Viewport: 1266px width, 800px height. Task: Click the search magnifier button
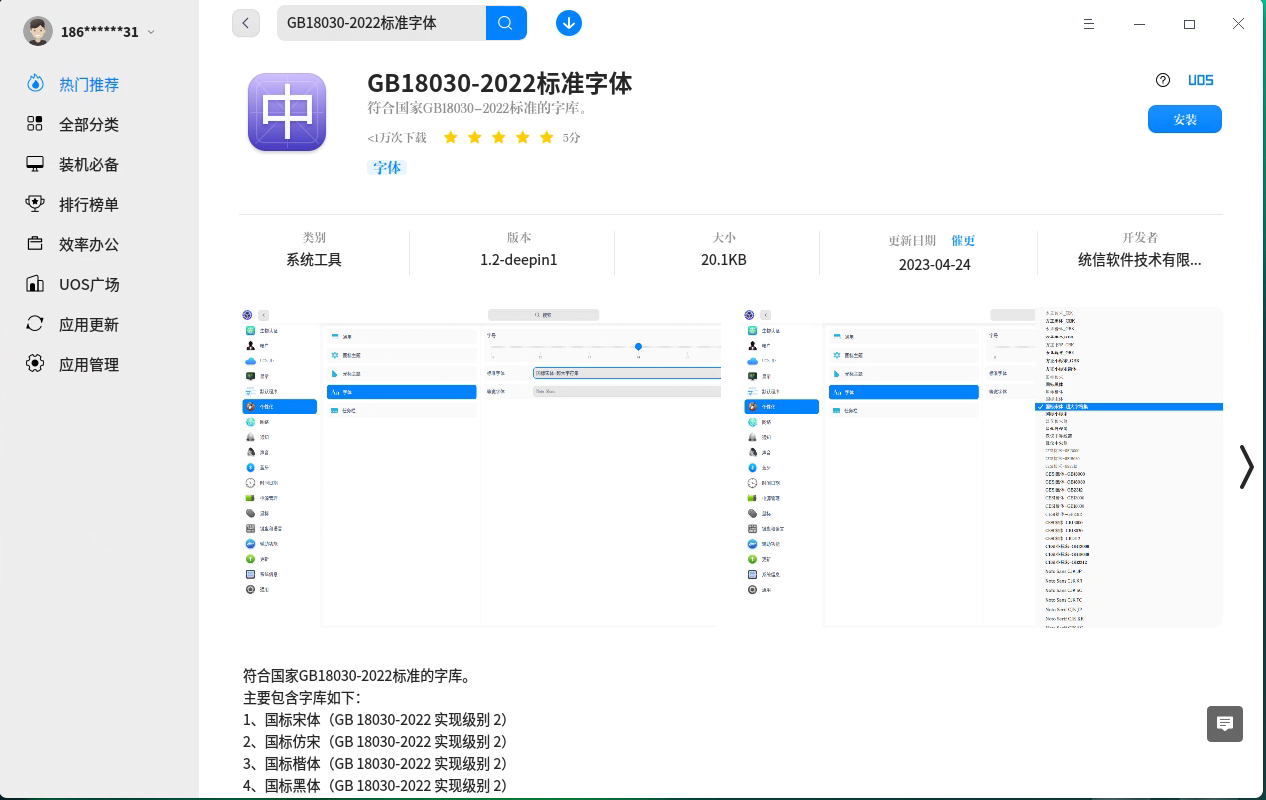tap(506, 23)
